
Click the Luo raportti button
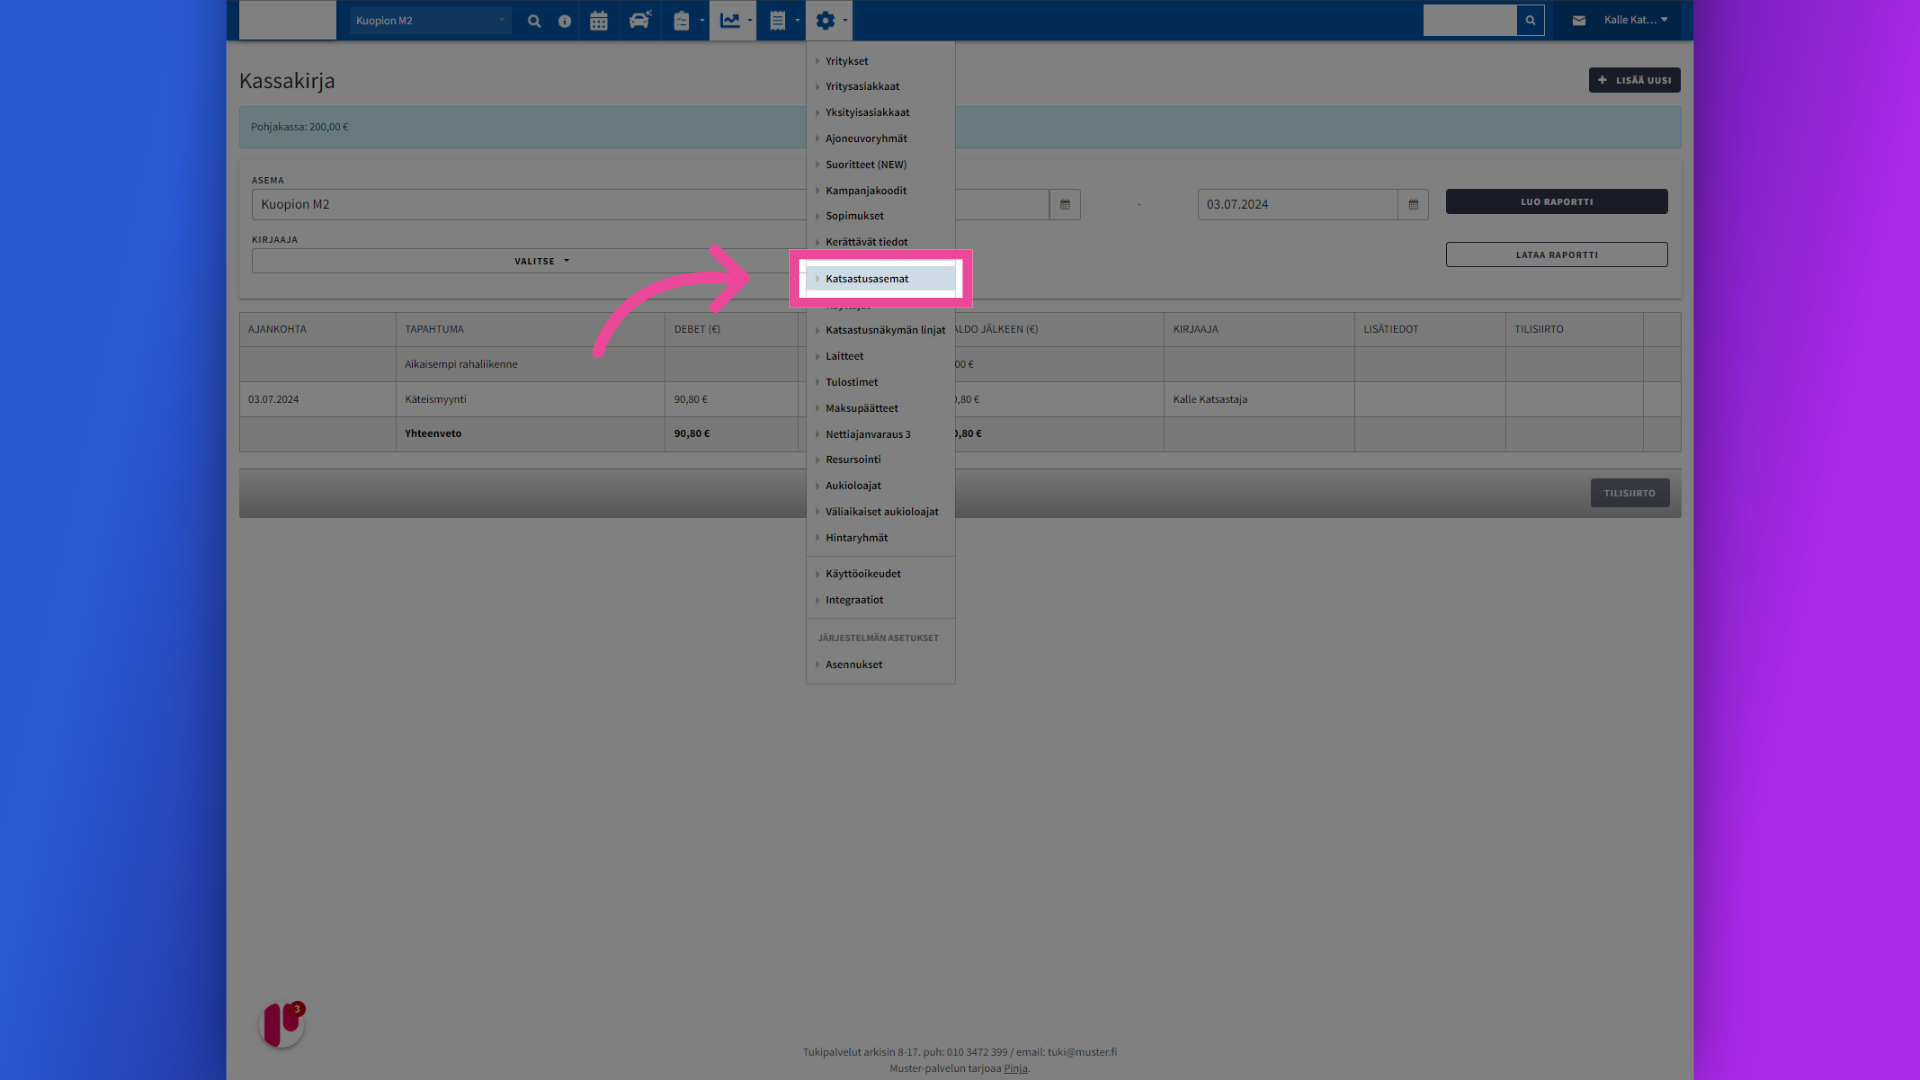1556,202
